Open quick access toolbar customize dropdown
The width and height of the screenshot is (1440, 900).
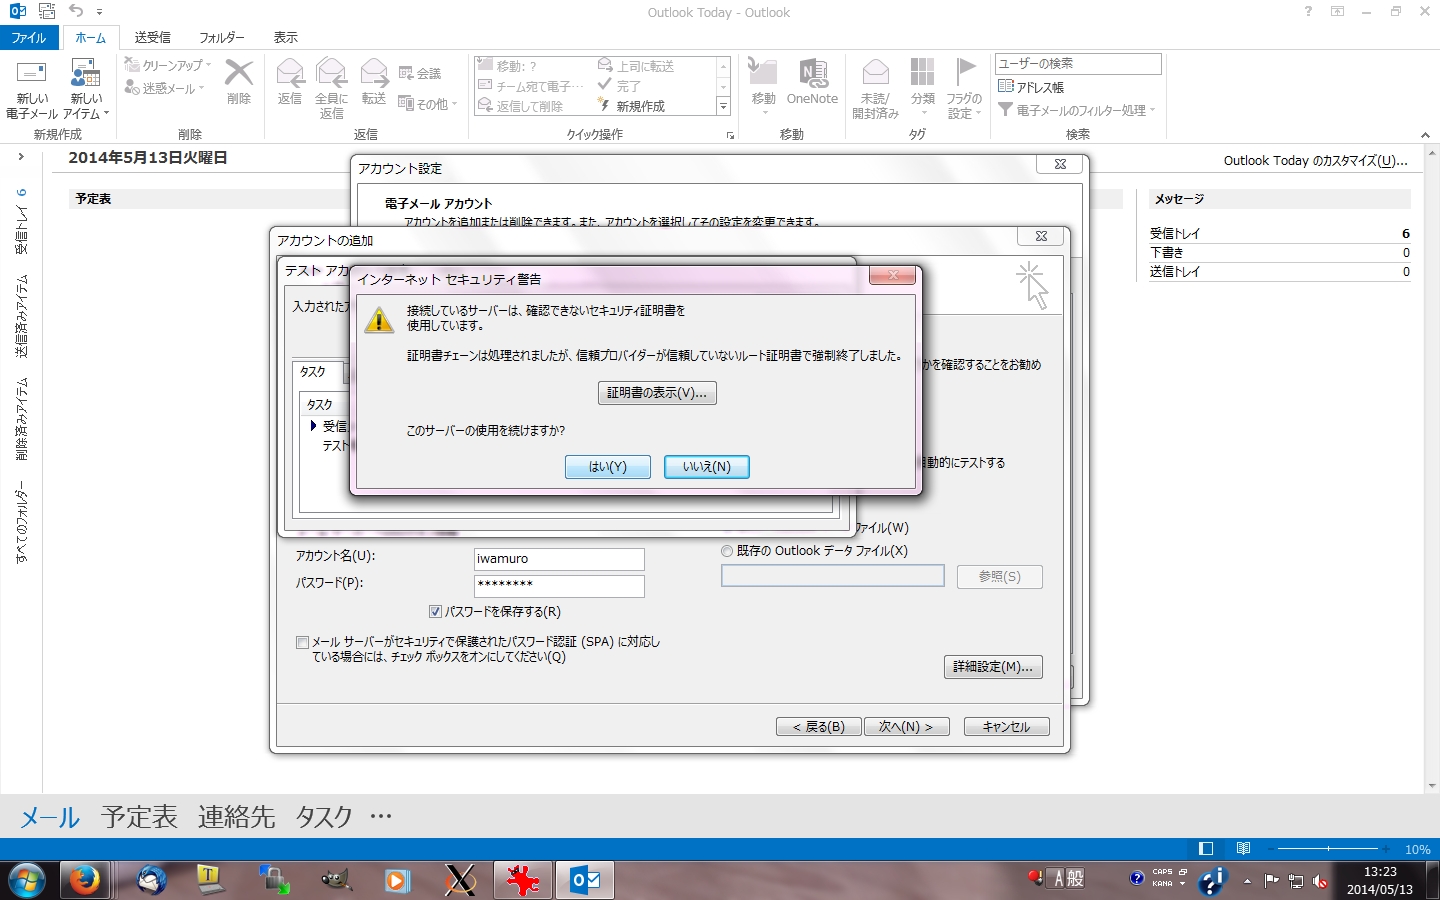pos(99,12)
